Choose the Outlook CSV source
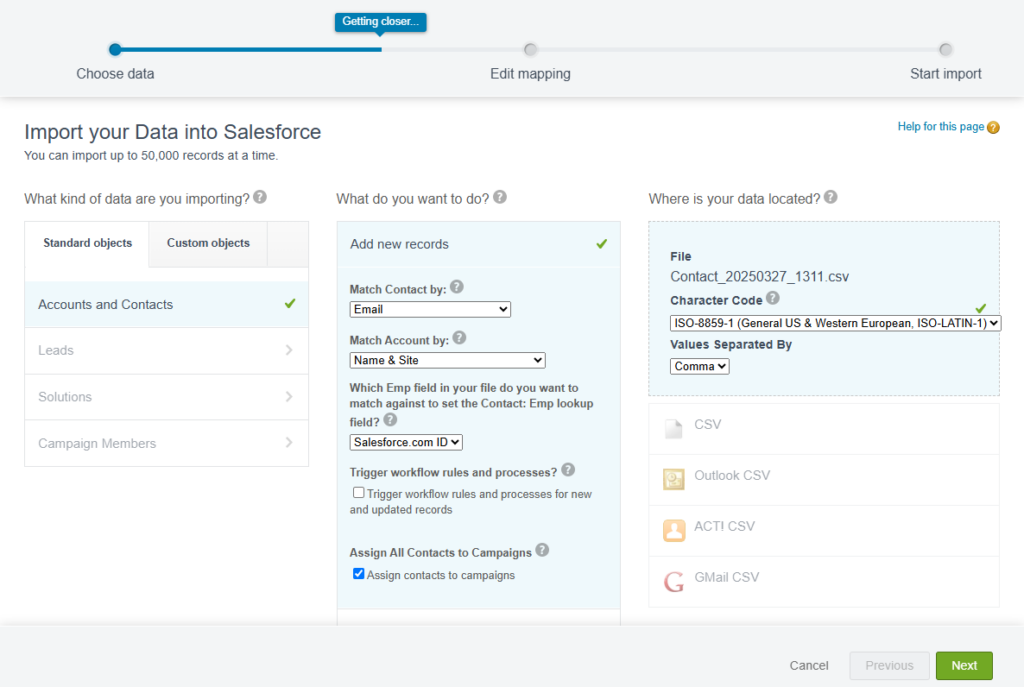 [x=824, y=479]
